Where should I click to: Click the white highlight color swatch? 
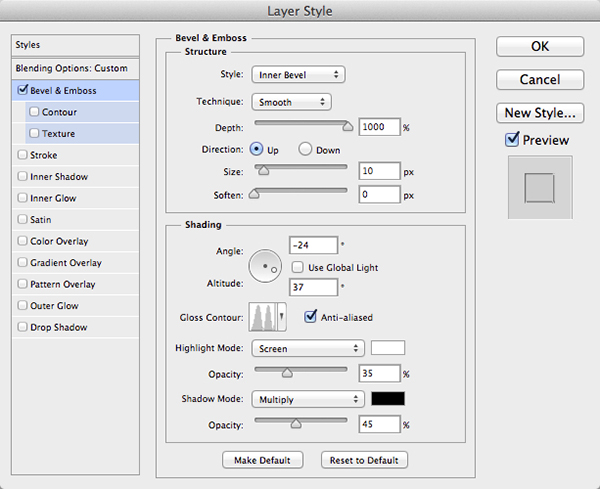(x=387, y=349)
